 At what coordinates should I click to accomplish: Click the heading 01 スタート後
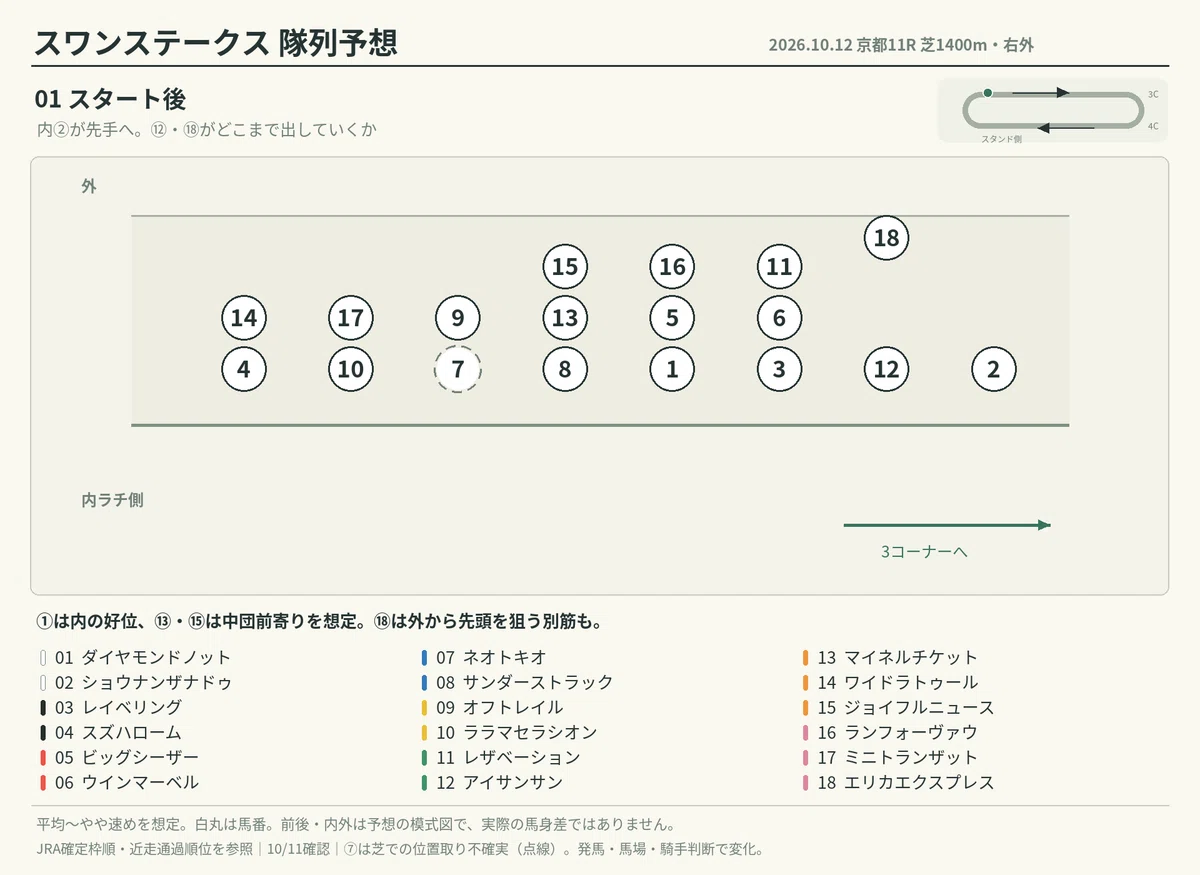point(110,99)
